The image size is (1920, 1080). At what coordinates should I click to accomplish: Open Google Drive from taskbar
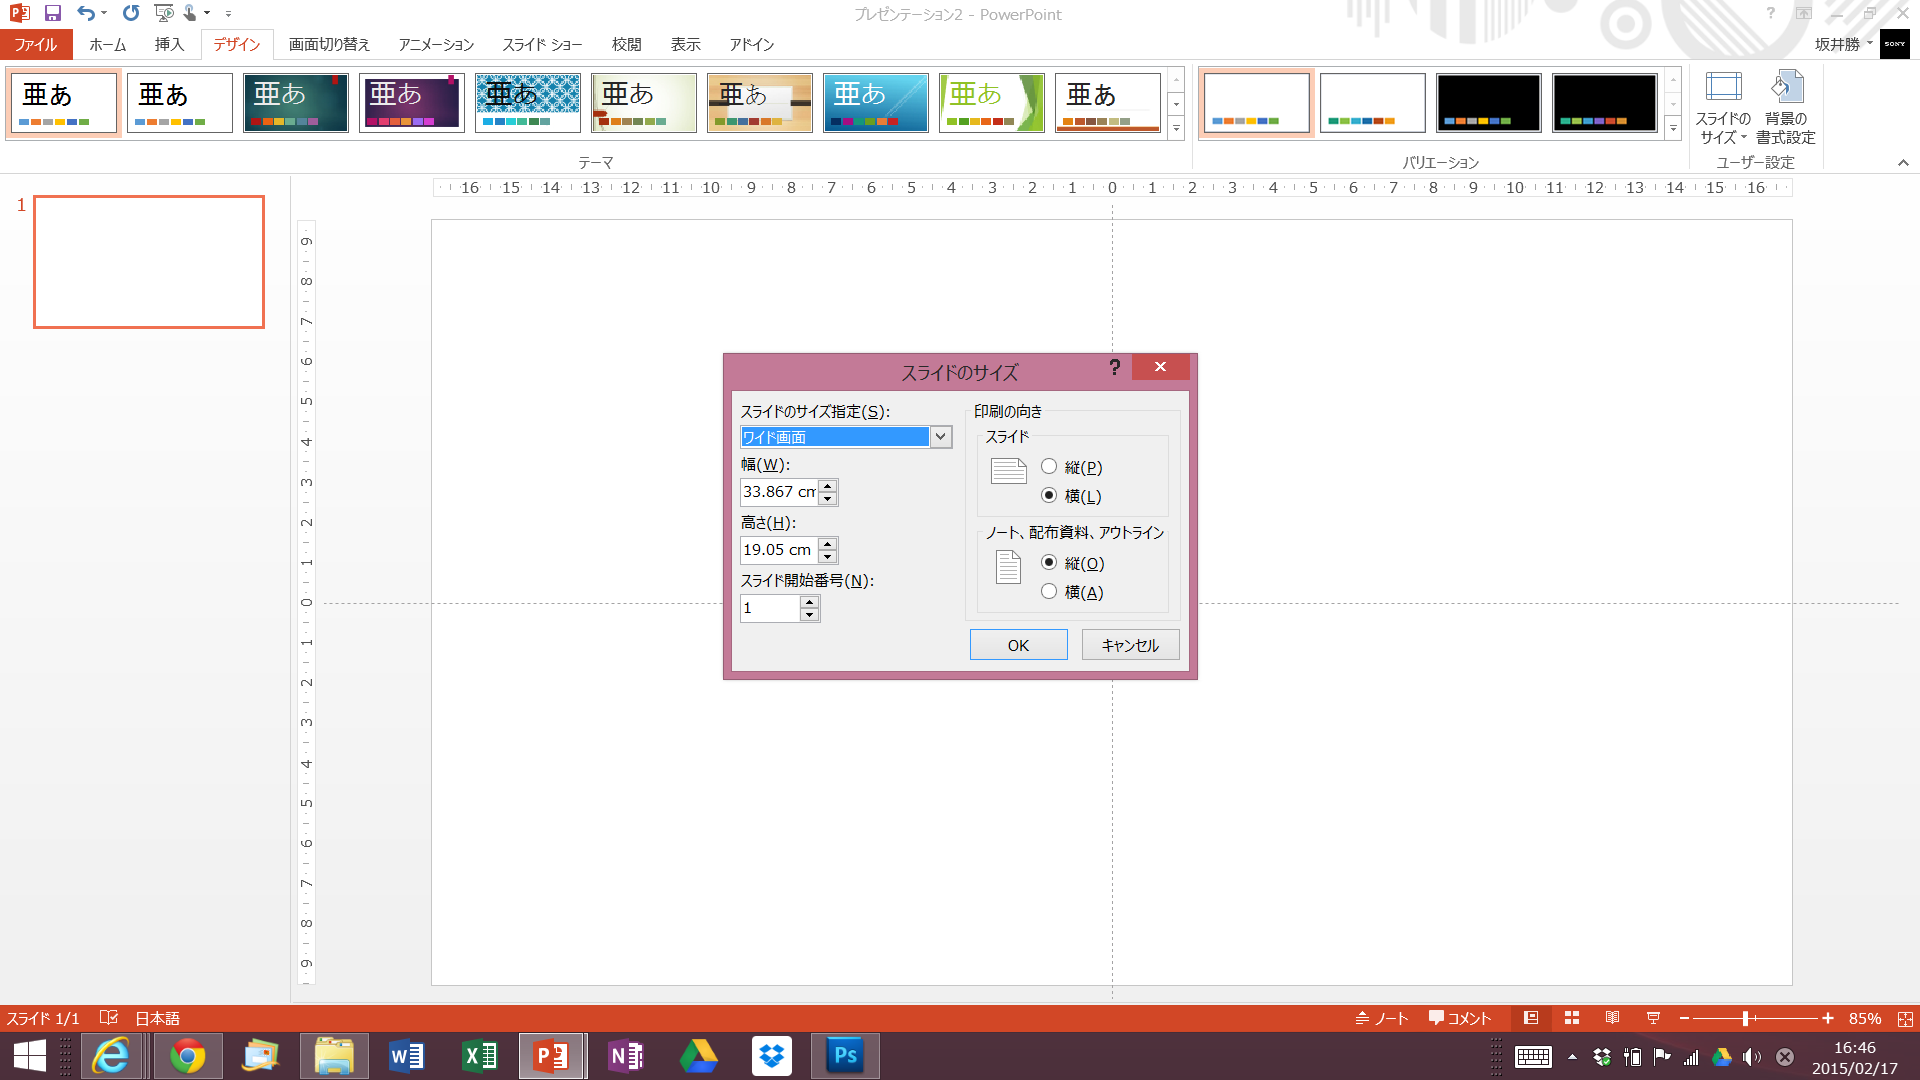coord(699,1055)
